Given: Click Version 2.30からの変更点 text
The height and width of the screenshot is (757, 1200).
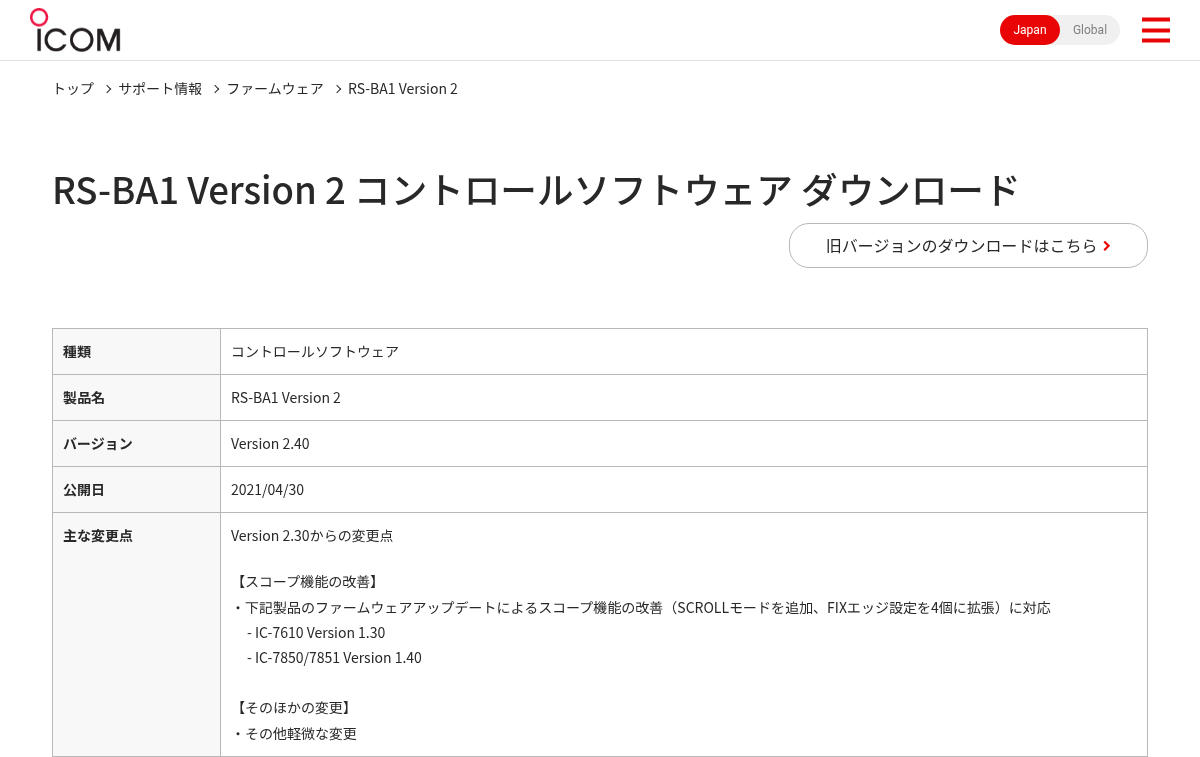Looking at the screenshot, I should coord(312,536).
